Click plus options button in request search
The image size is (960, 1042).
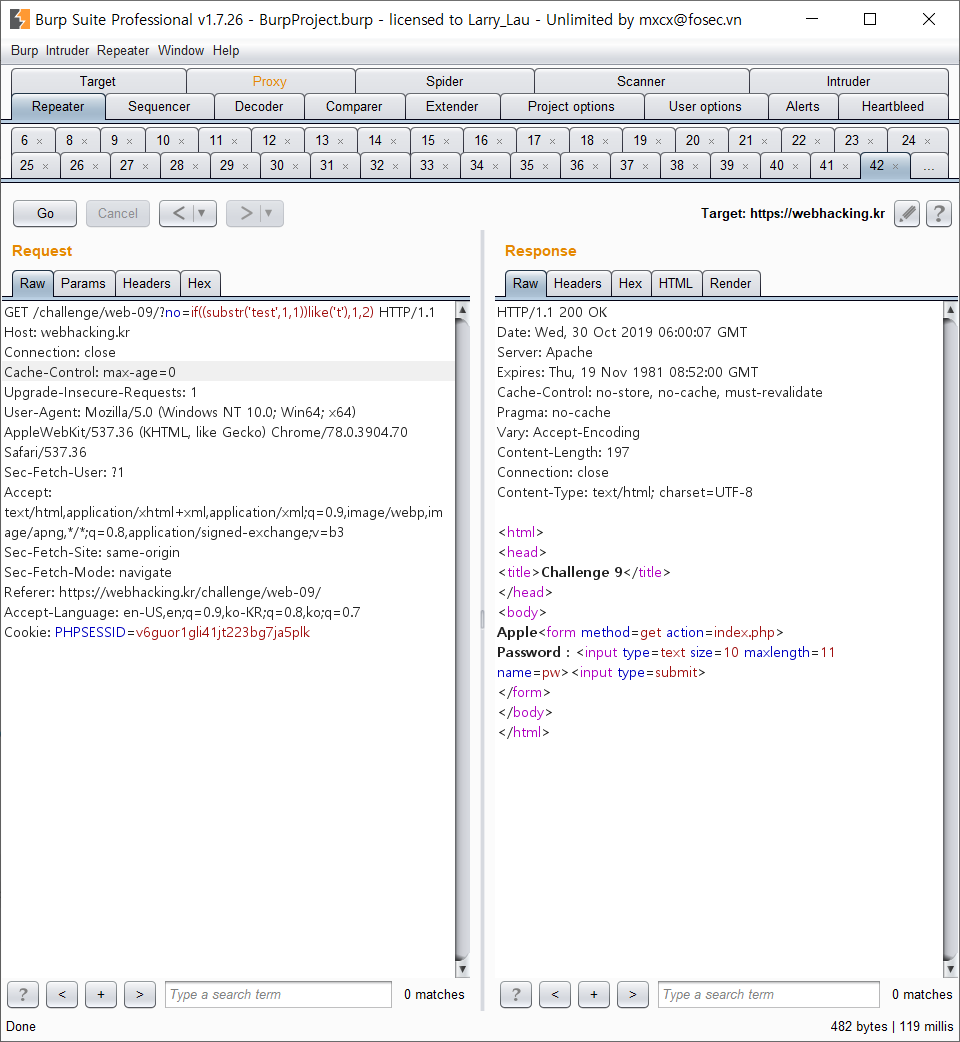(101, 995)
